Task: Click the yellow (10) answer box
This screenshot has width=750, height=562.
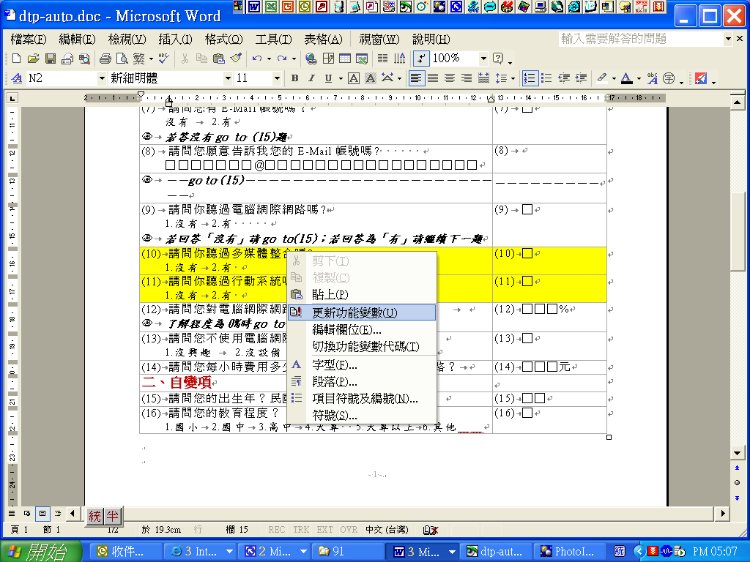Action: (527, 253)
